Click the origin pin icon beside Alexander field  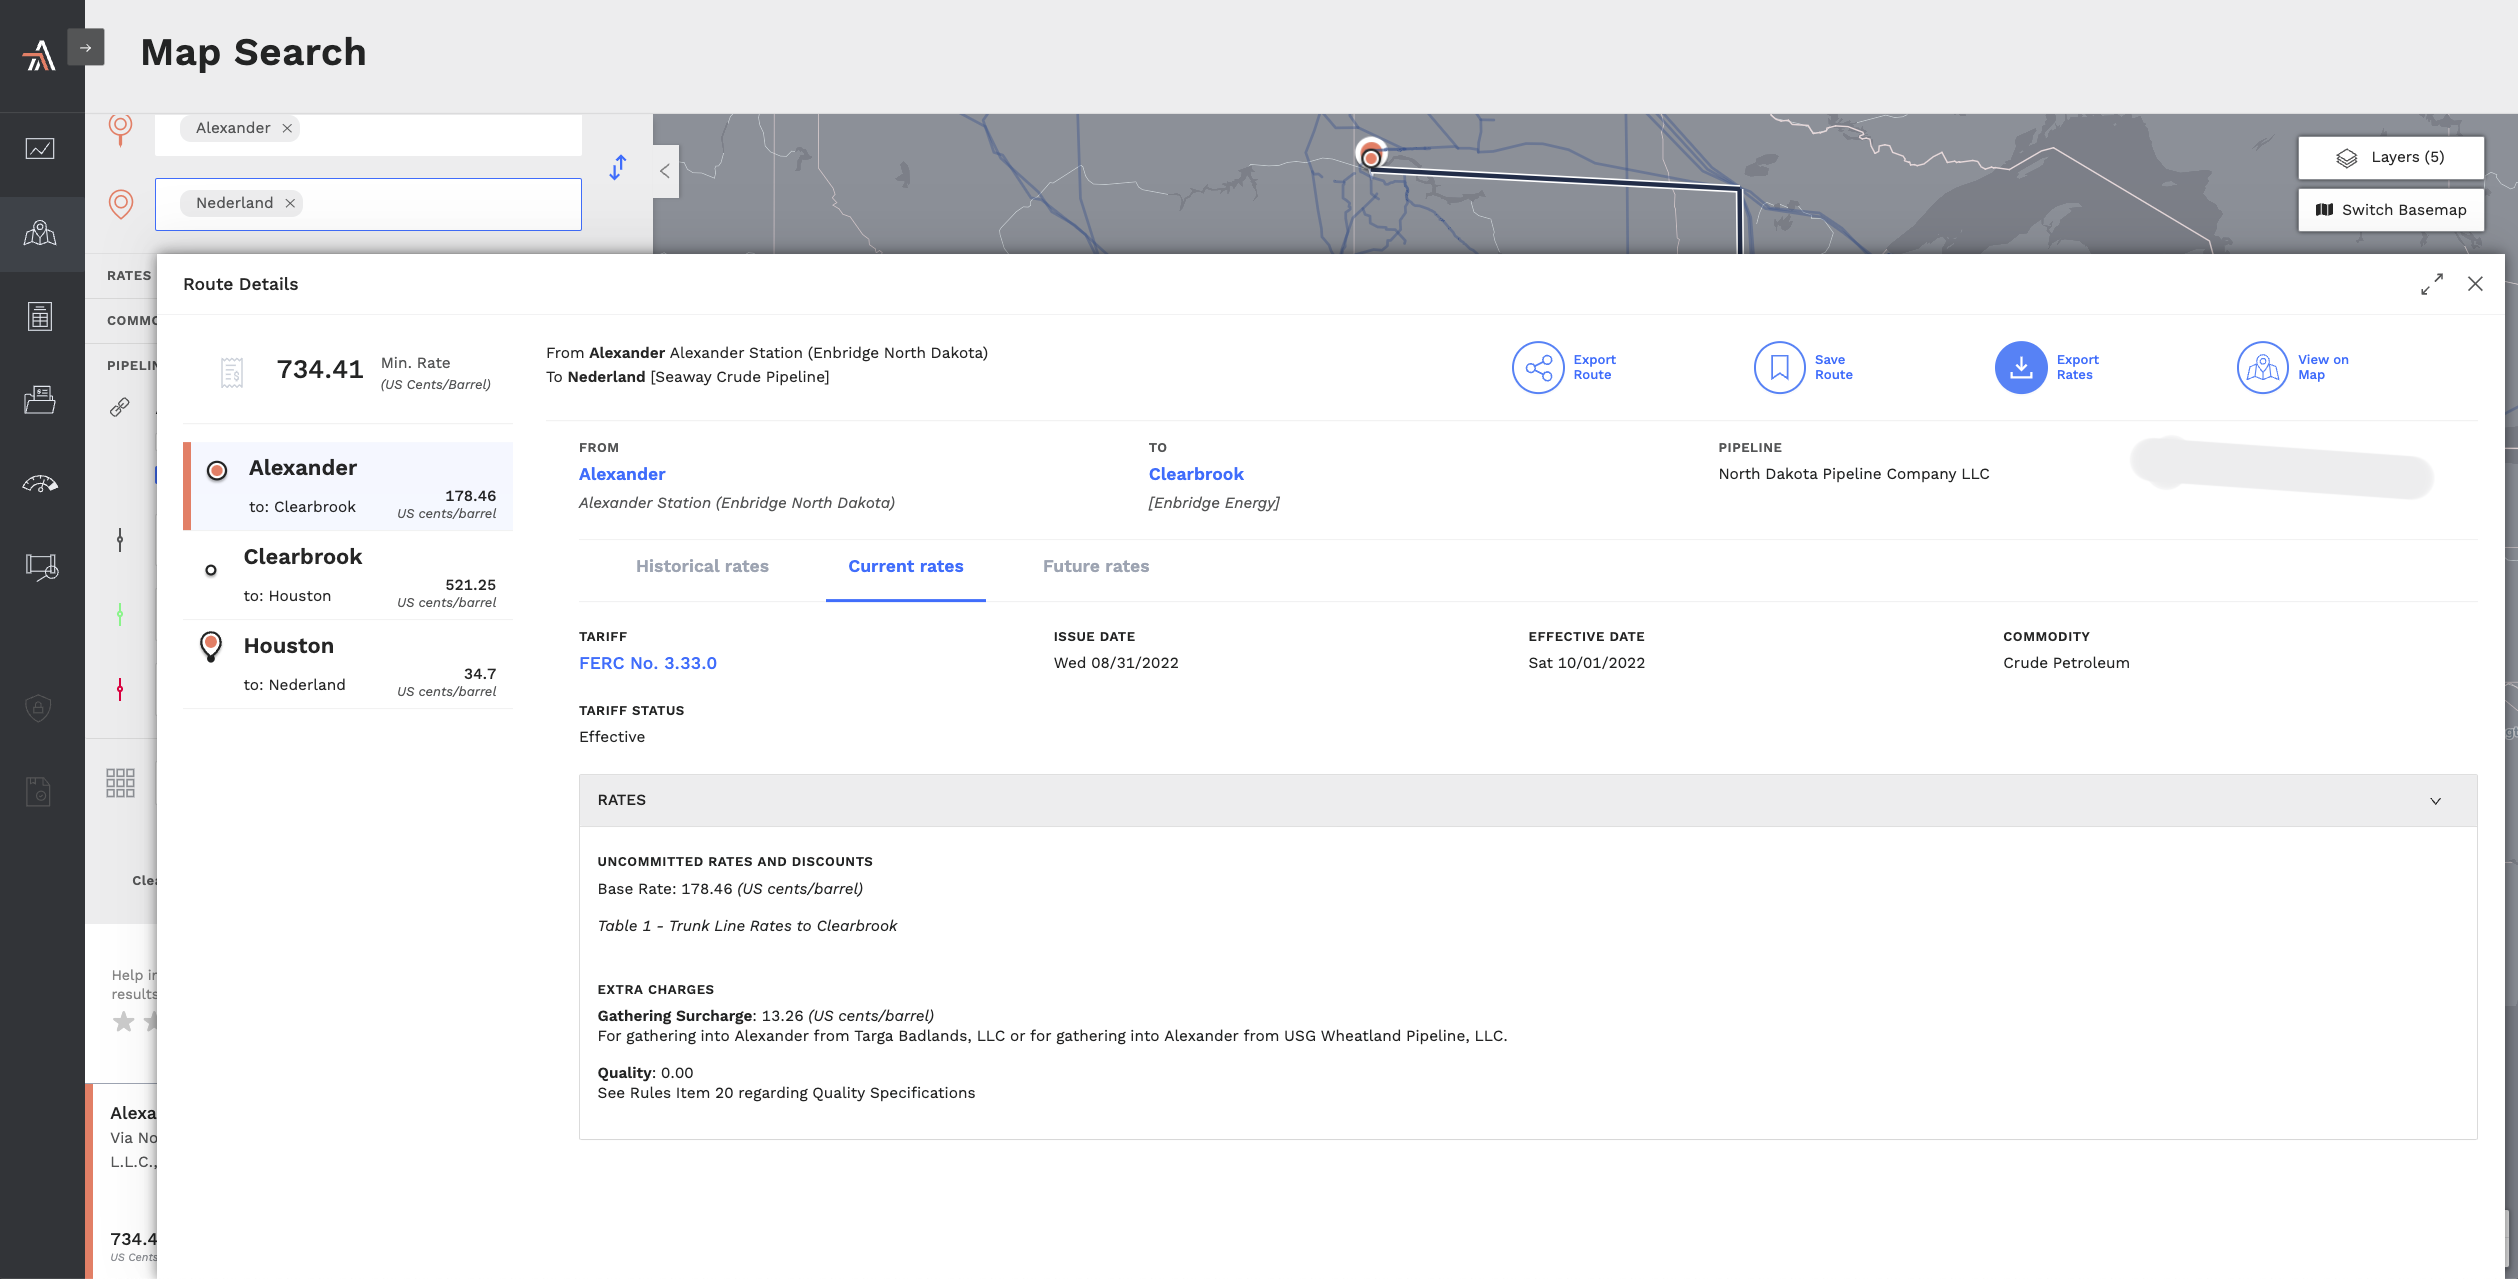point(121,130)
